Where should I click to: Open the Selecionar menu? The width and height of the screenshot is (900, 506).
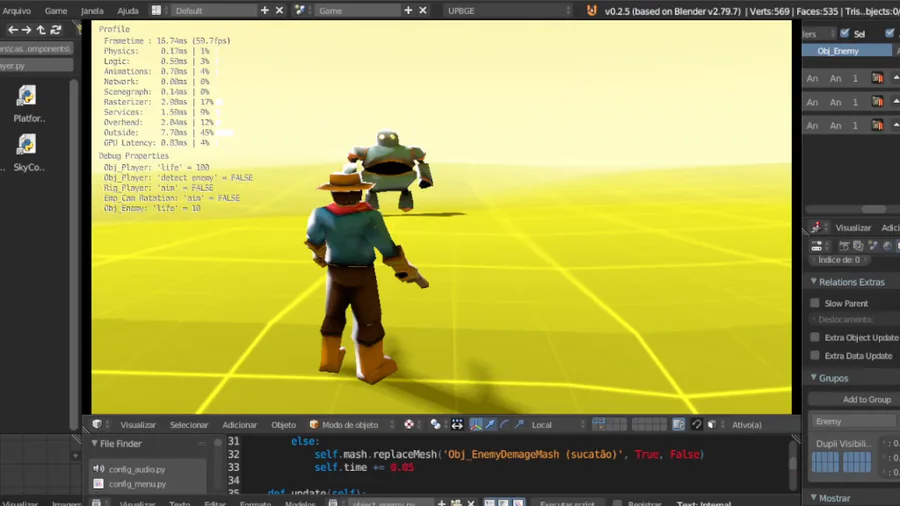[189, 425]
